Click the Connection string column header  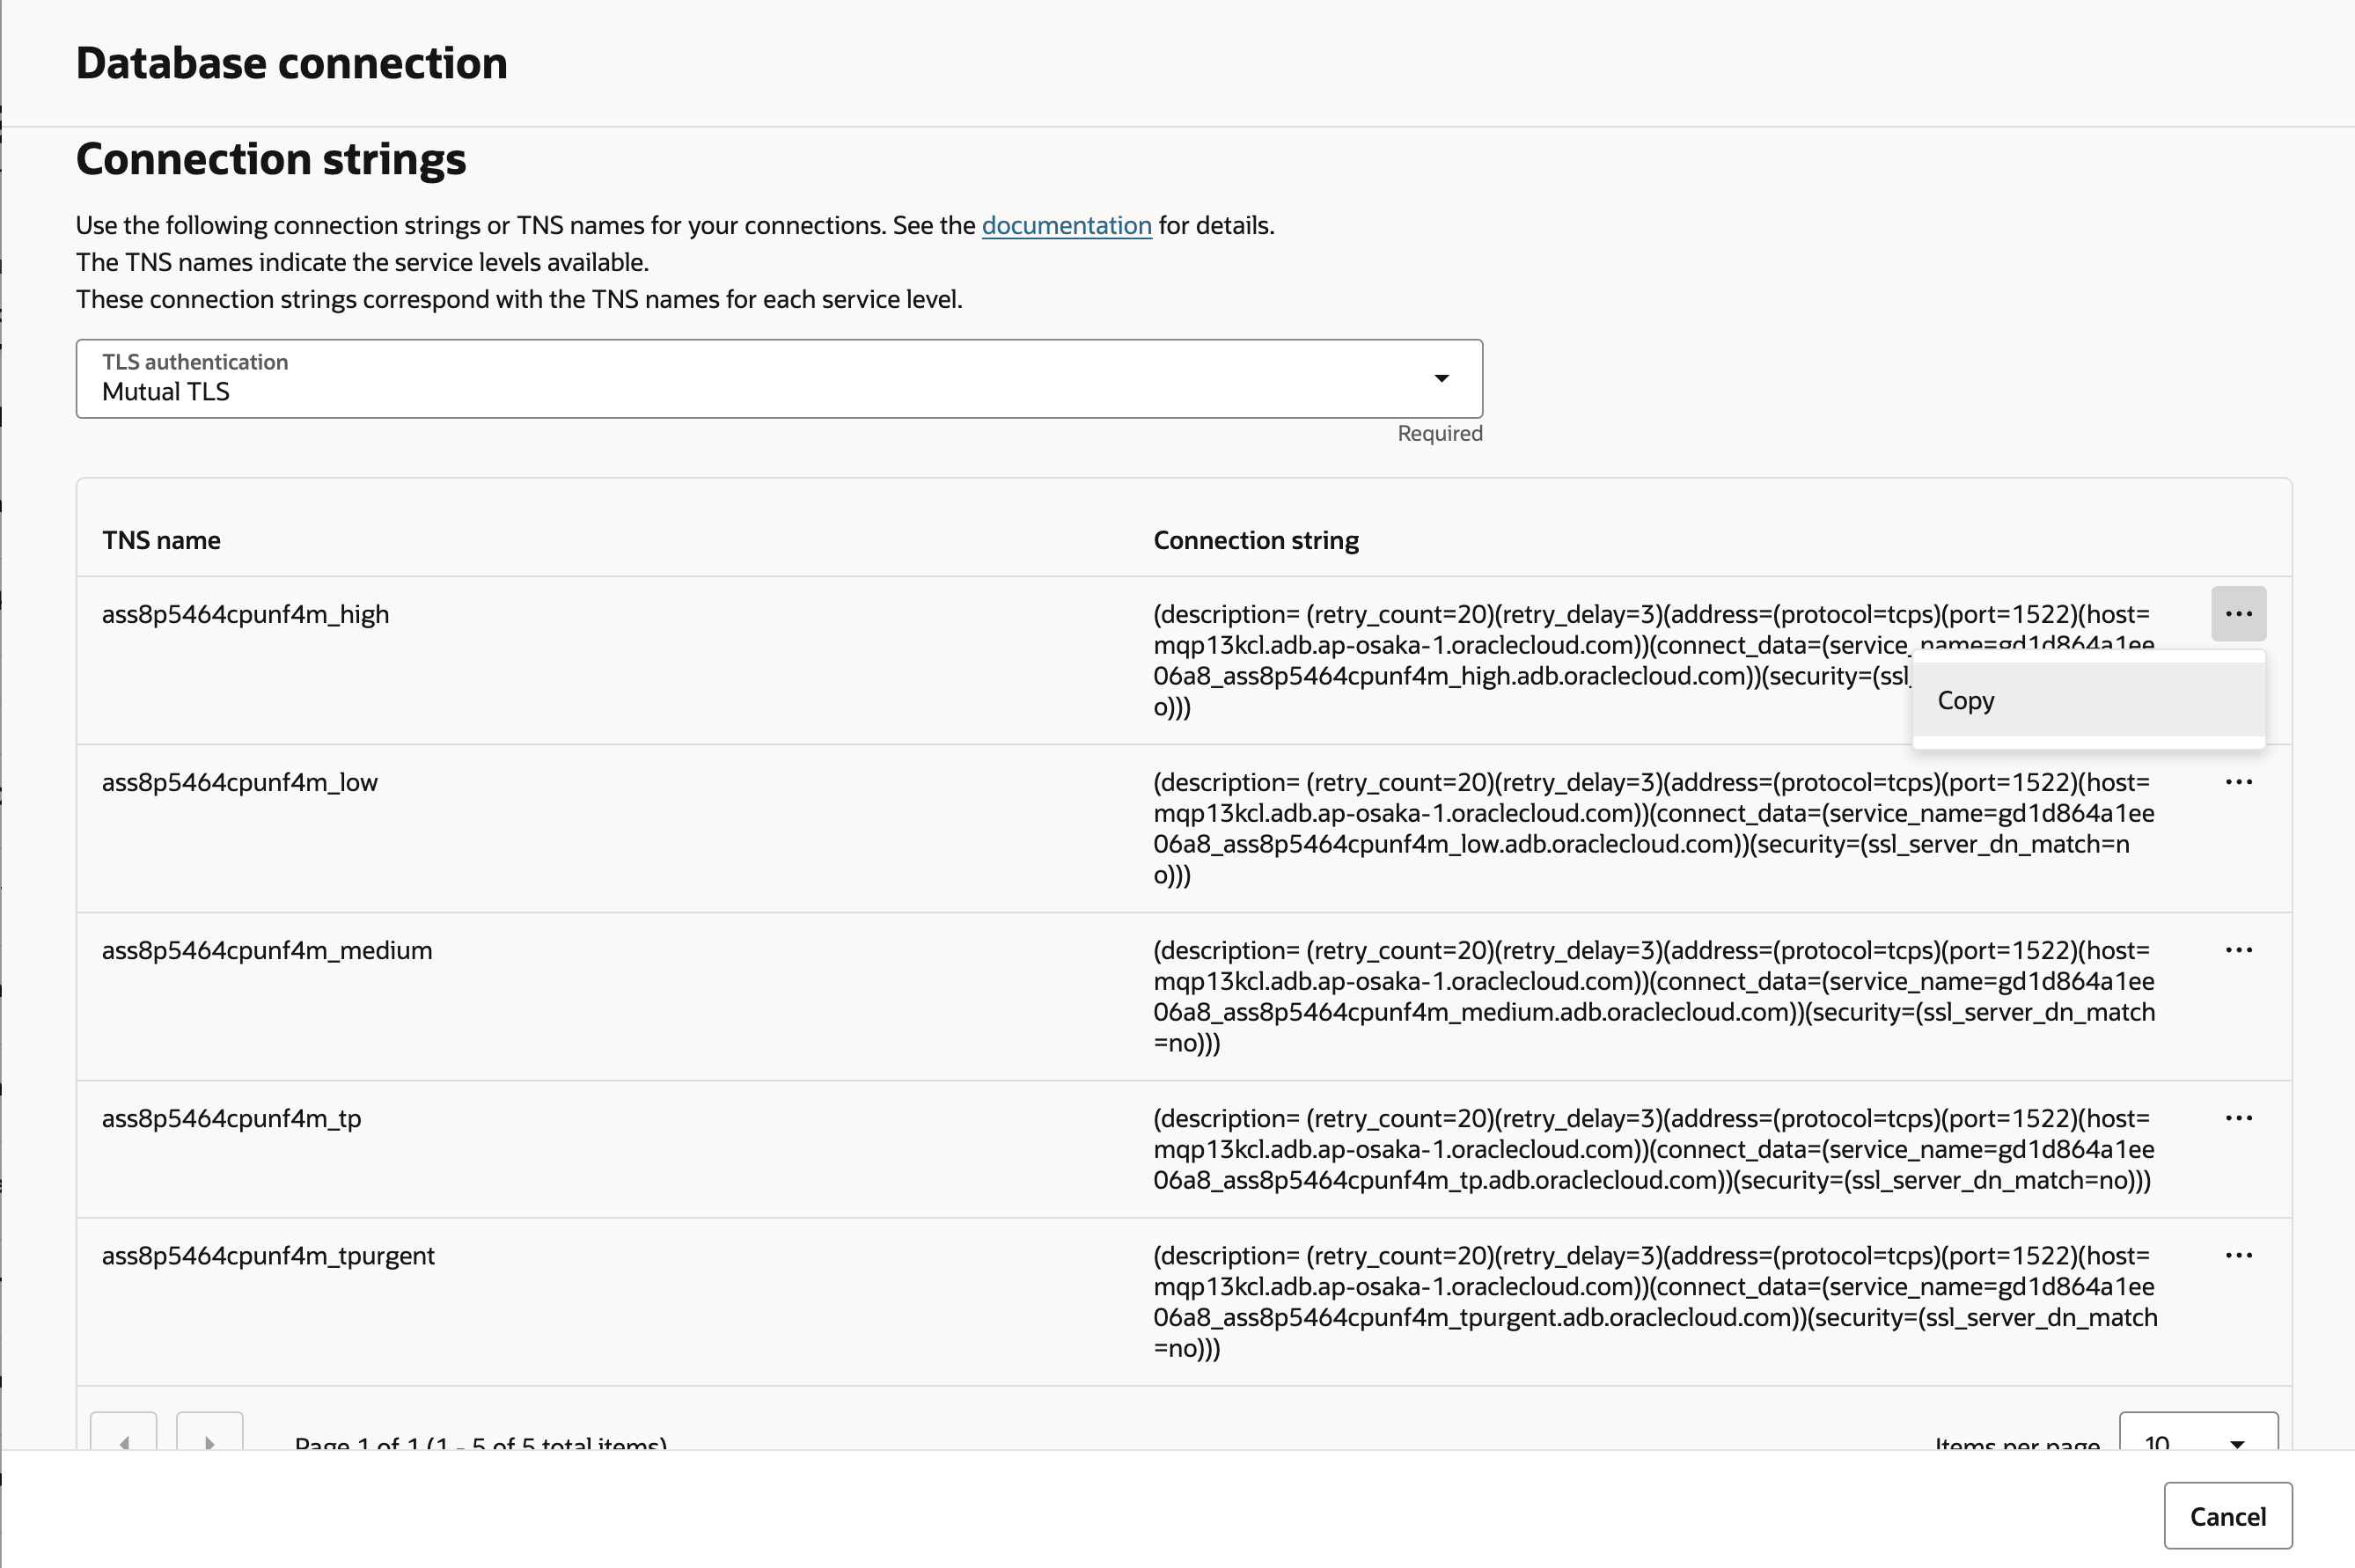tap(1255, 540)
